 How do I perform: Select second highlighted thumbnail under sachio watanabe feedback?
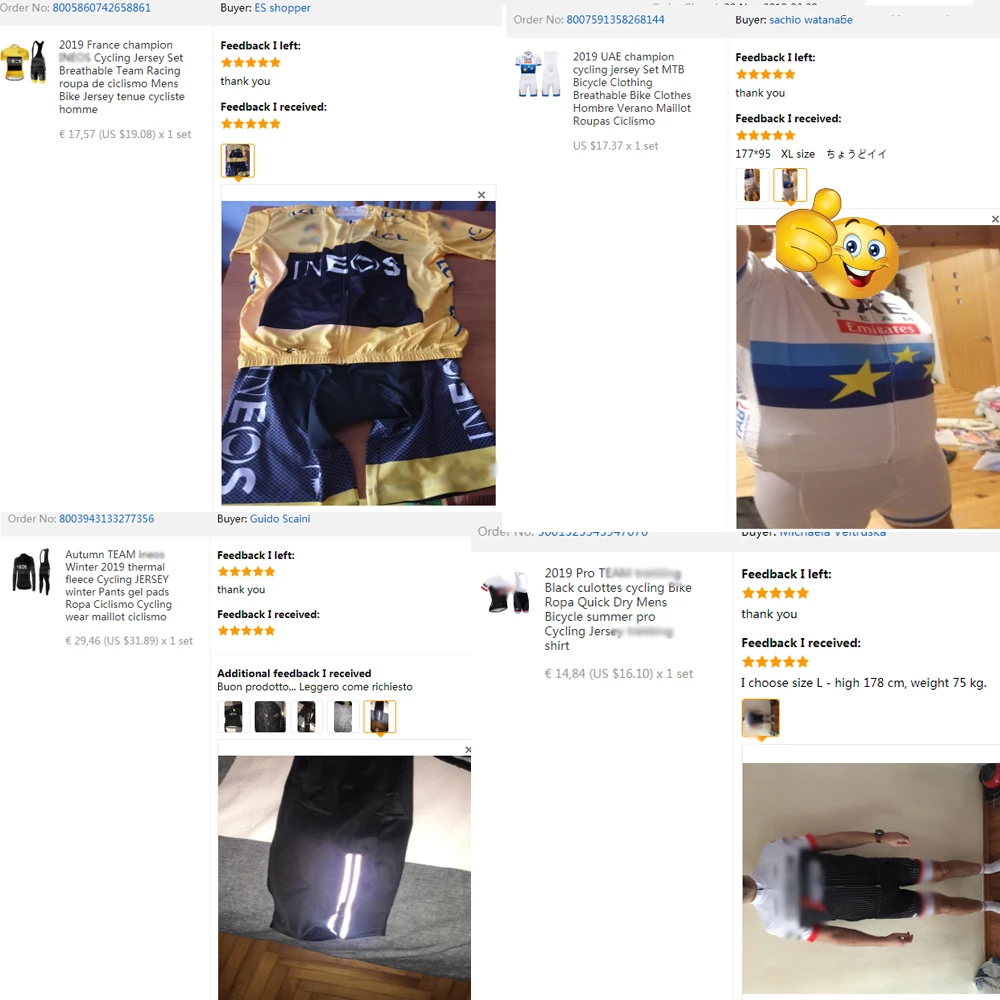790,185
